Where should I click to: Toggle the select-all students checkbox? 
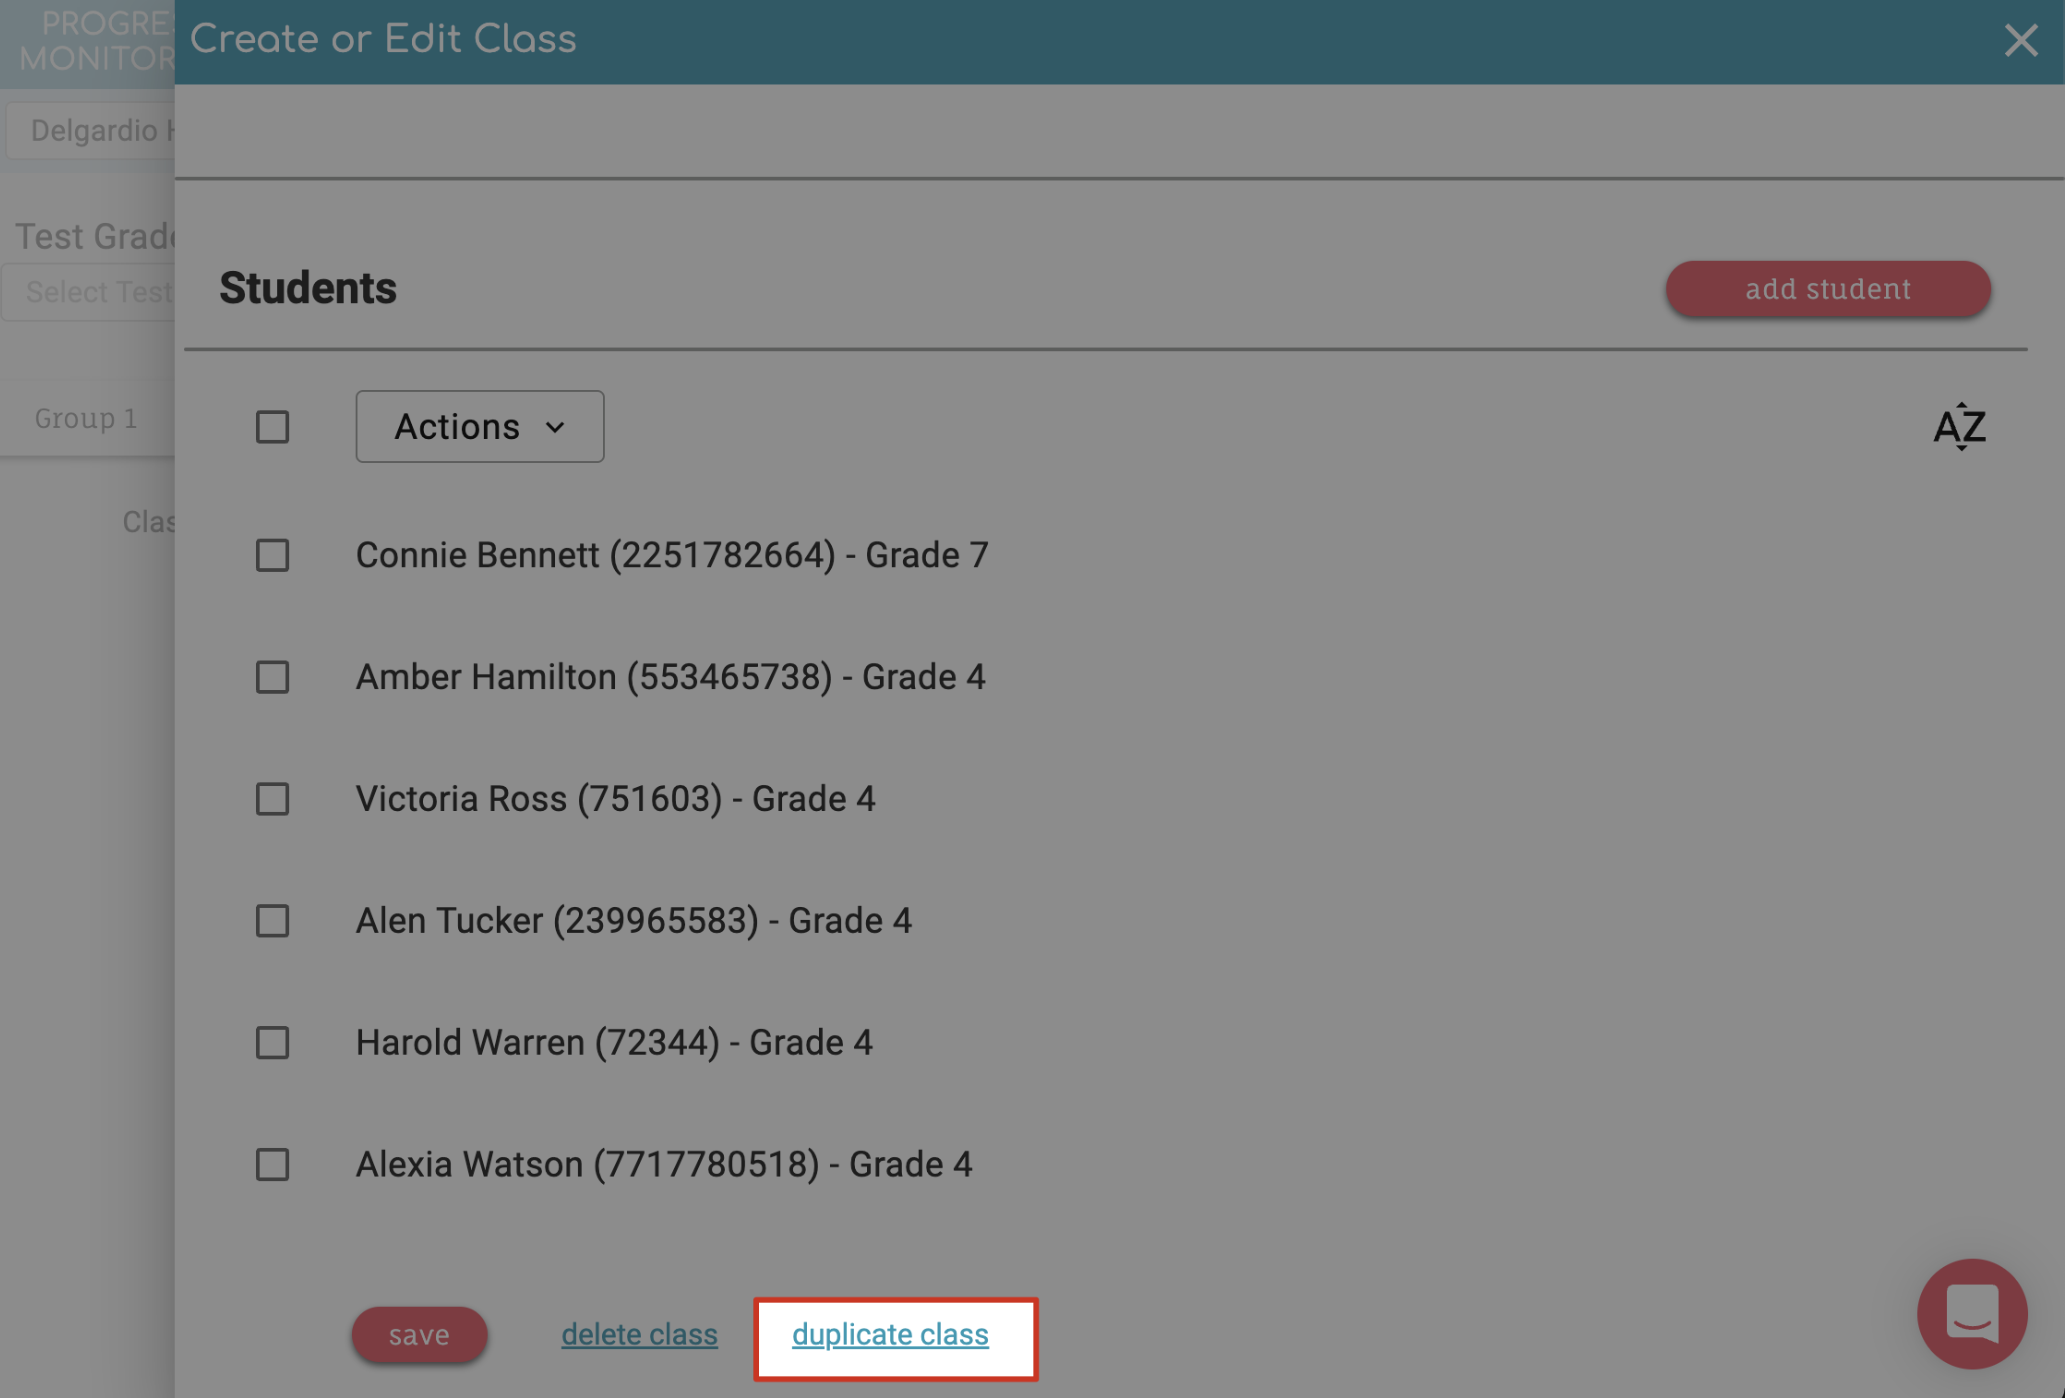[x=272, y=427]
